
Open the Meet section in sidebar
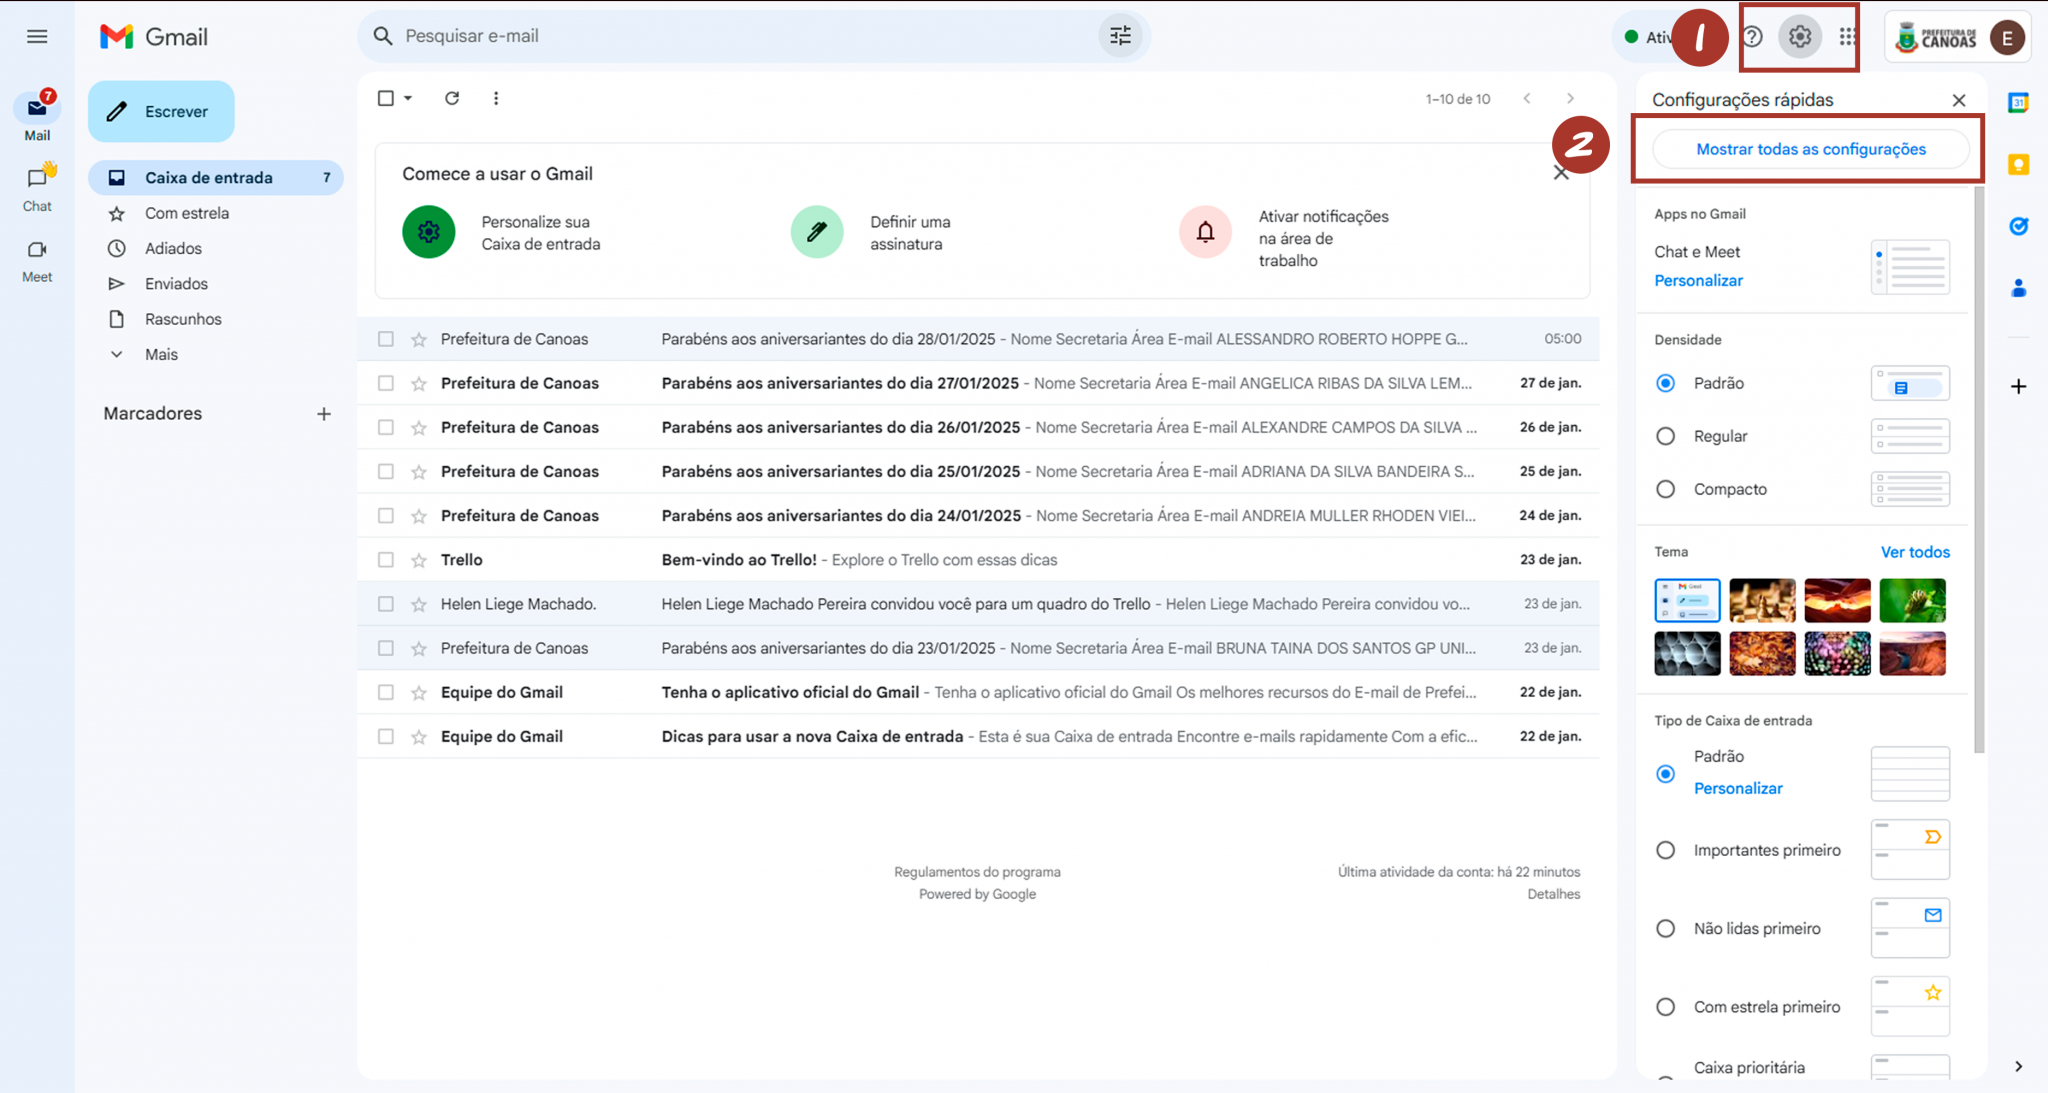pyautogui.click(x=37, y=260)
